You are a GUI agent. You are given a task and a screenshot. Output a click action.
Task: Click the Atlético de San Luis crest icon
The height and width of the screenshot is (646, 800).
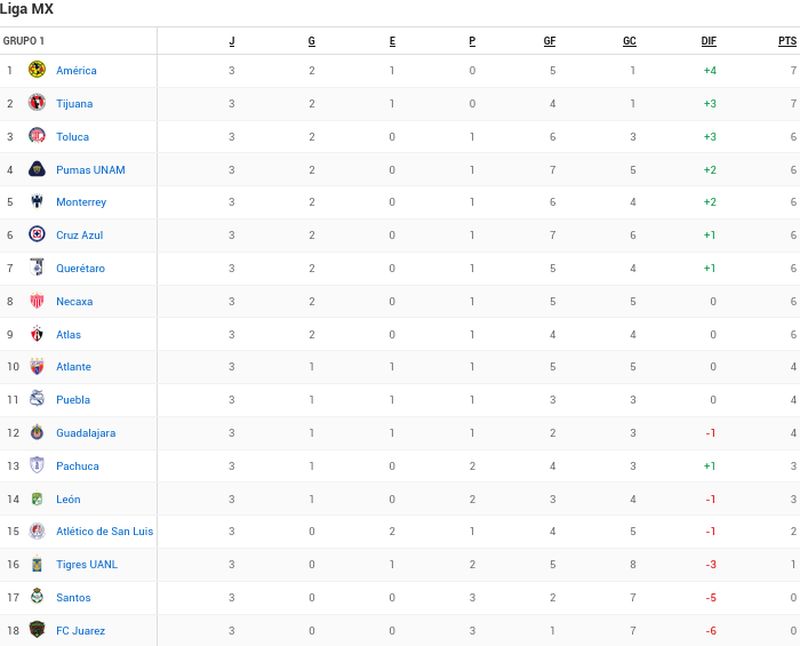37,531
